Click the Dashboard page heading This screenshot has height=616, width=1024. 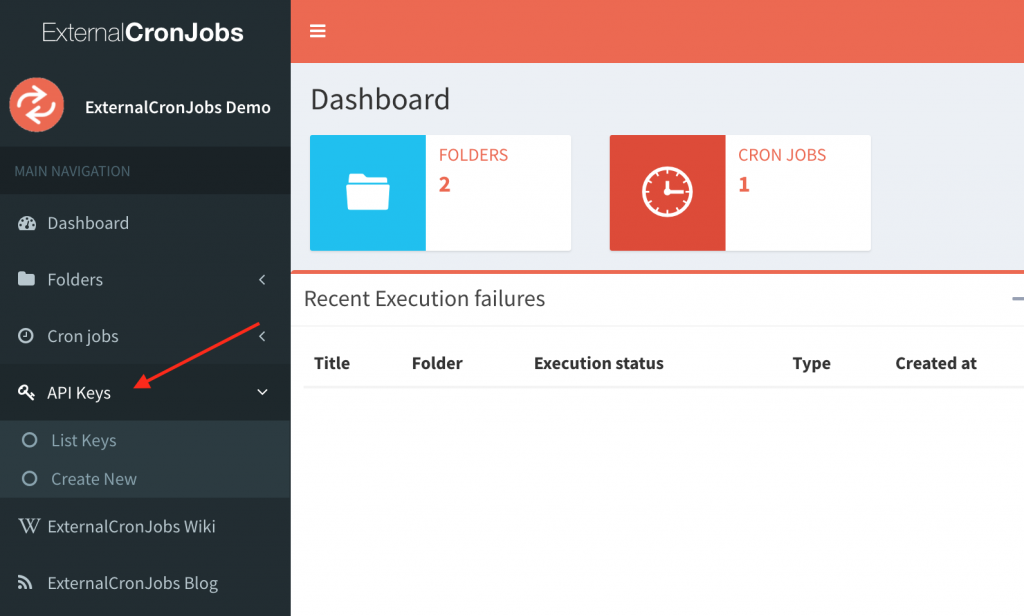click(380, 99)
